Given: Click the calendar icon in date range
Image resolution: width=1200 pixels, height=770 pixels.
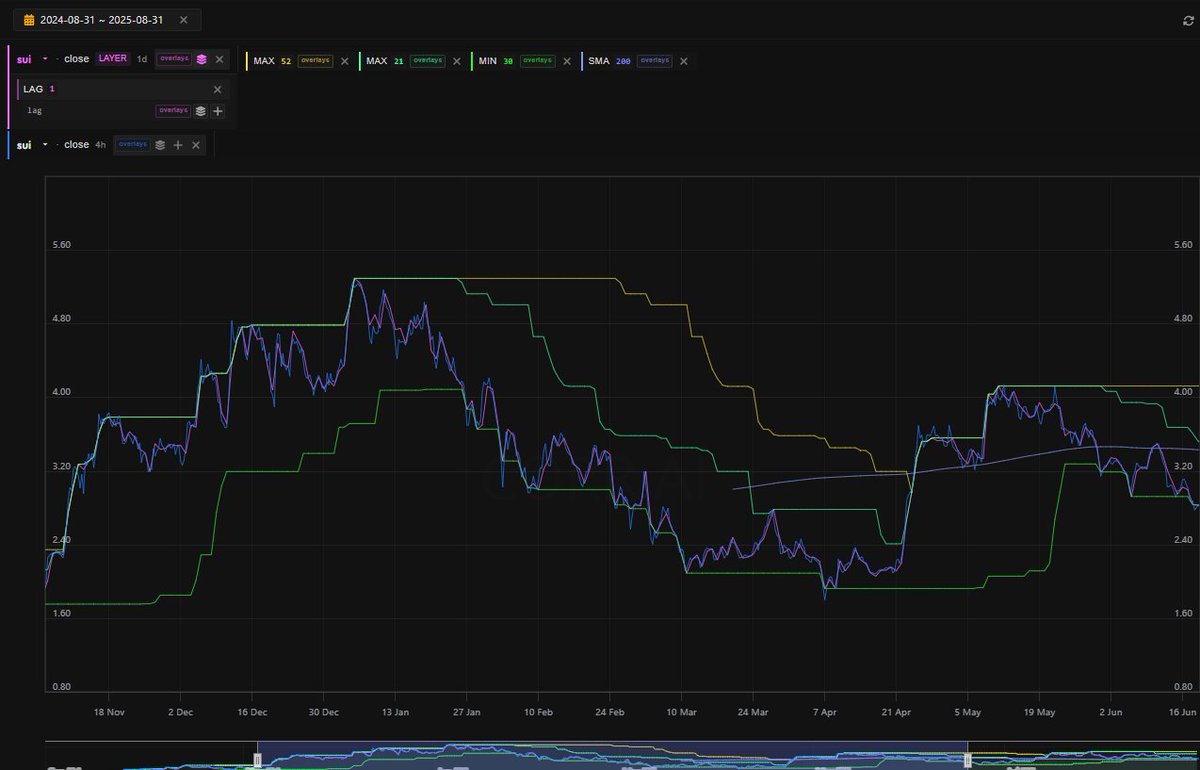Looking at the screenshot, I should 29,20.
